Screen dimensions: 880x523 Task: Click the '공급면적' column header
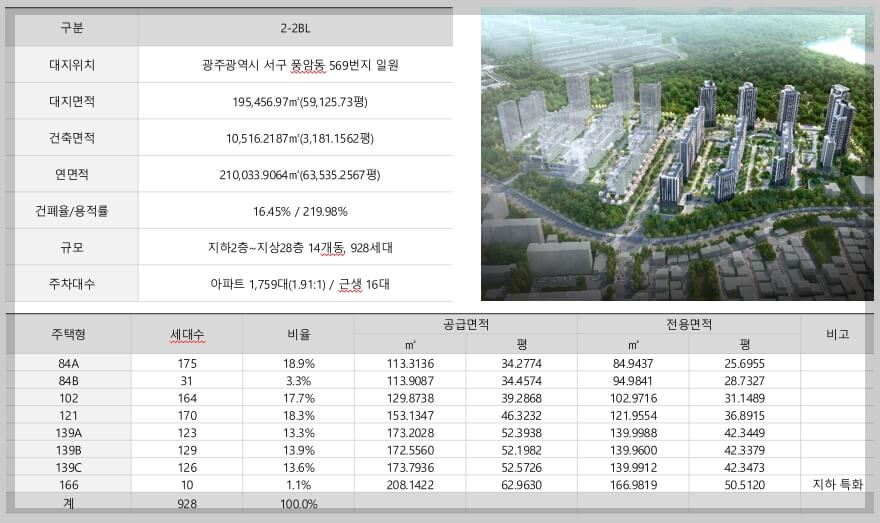coord(466,324)
